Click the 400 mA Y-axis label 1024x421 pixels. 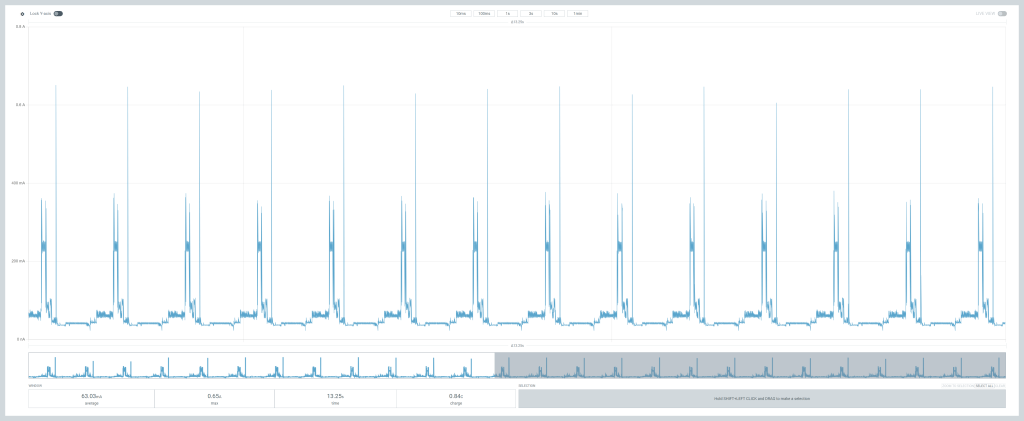coord(19,183)
